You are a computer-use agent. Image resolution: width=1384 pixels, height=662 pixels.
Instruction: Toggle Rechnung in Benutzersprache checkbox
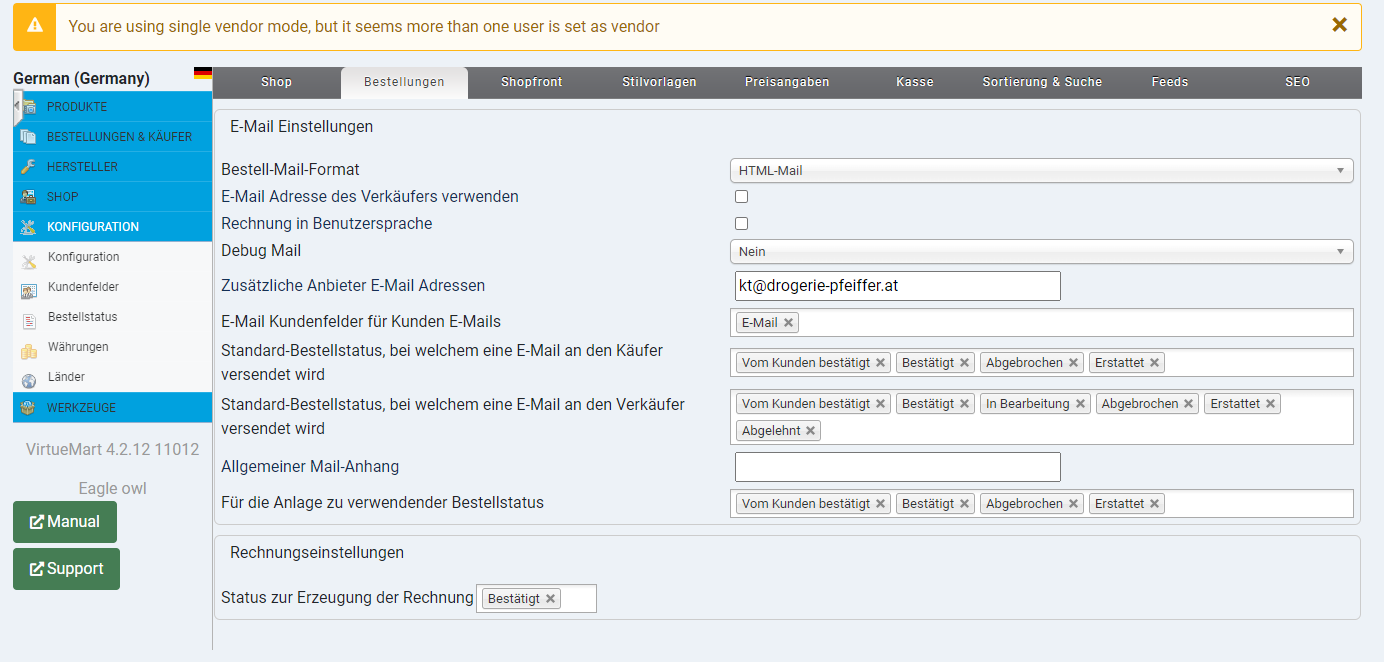click(x=741, y=224)
